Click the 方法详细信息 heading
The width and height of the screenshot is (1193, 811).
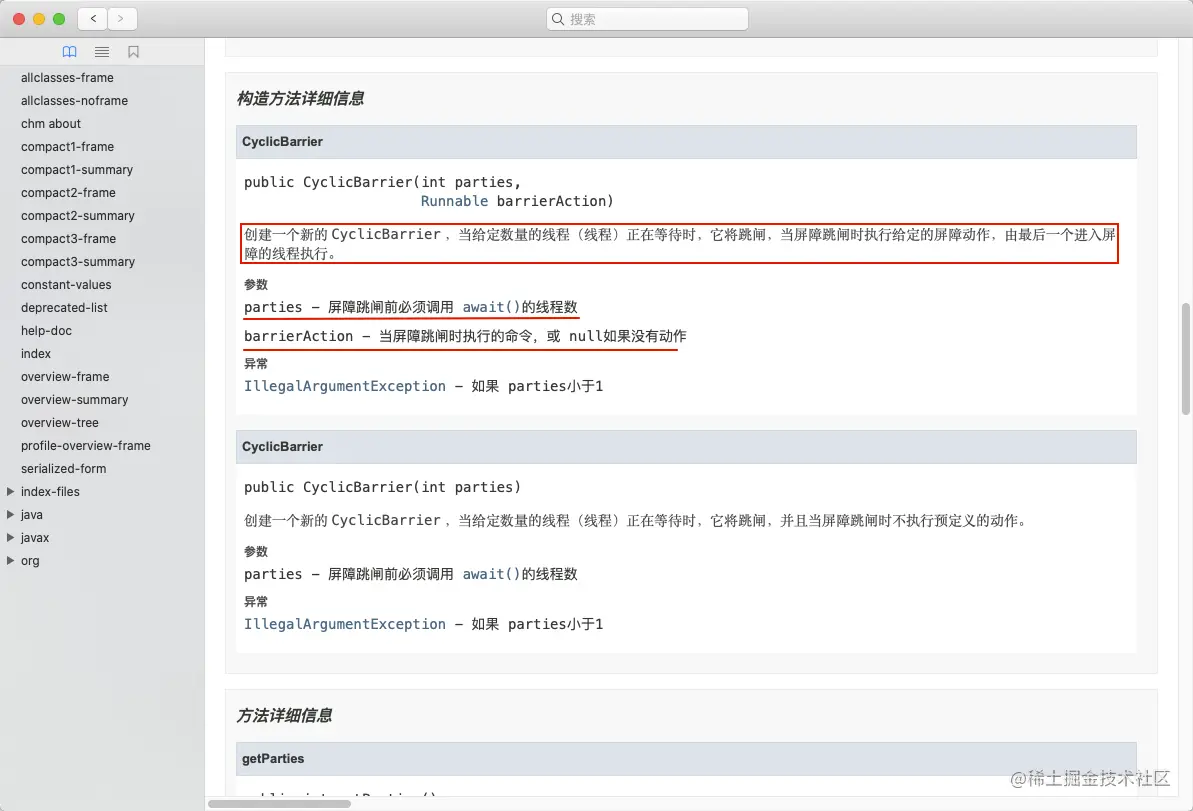point(284,715)
